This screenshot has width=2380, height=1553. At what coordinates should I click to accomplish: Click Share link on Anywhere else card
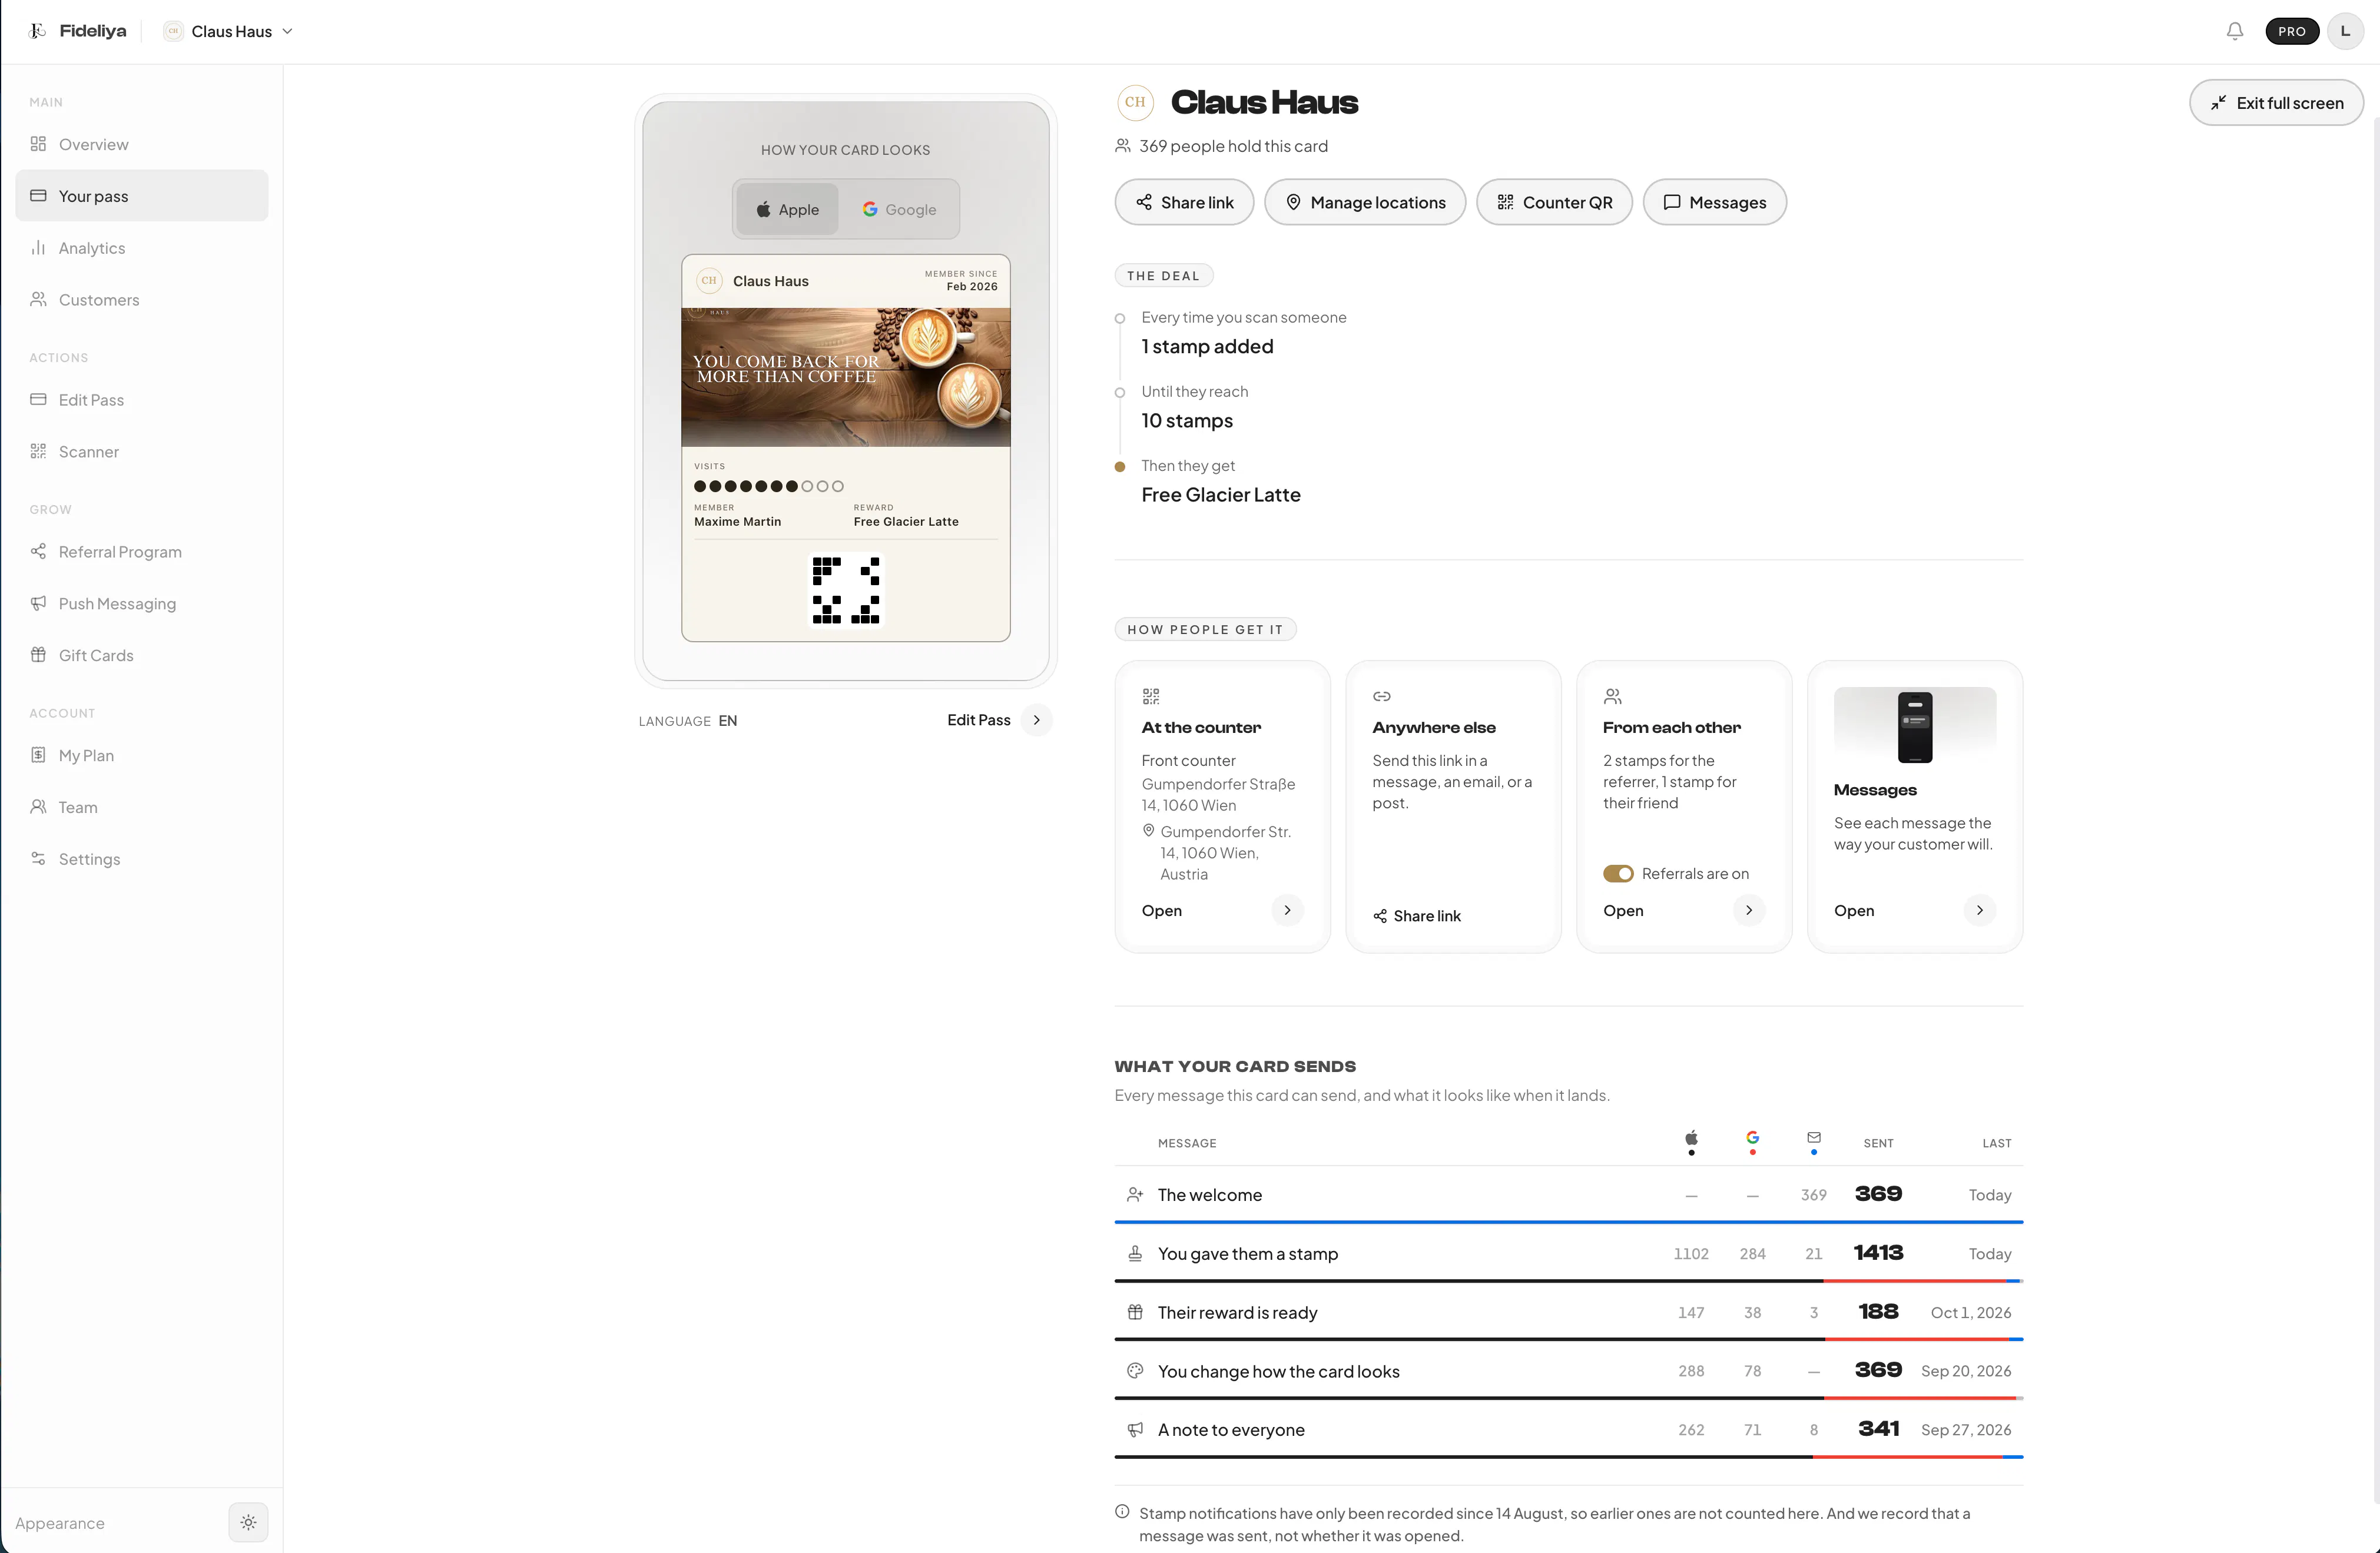coord(1417,916)
